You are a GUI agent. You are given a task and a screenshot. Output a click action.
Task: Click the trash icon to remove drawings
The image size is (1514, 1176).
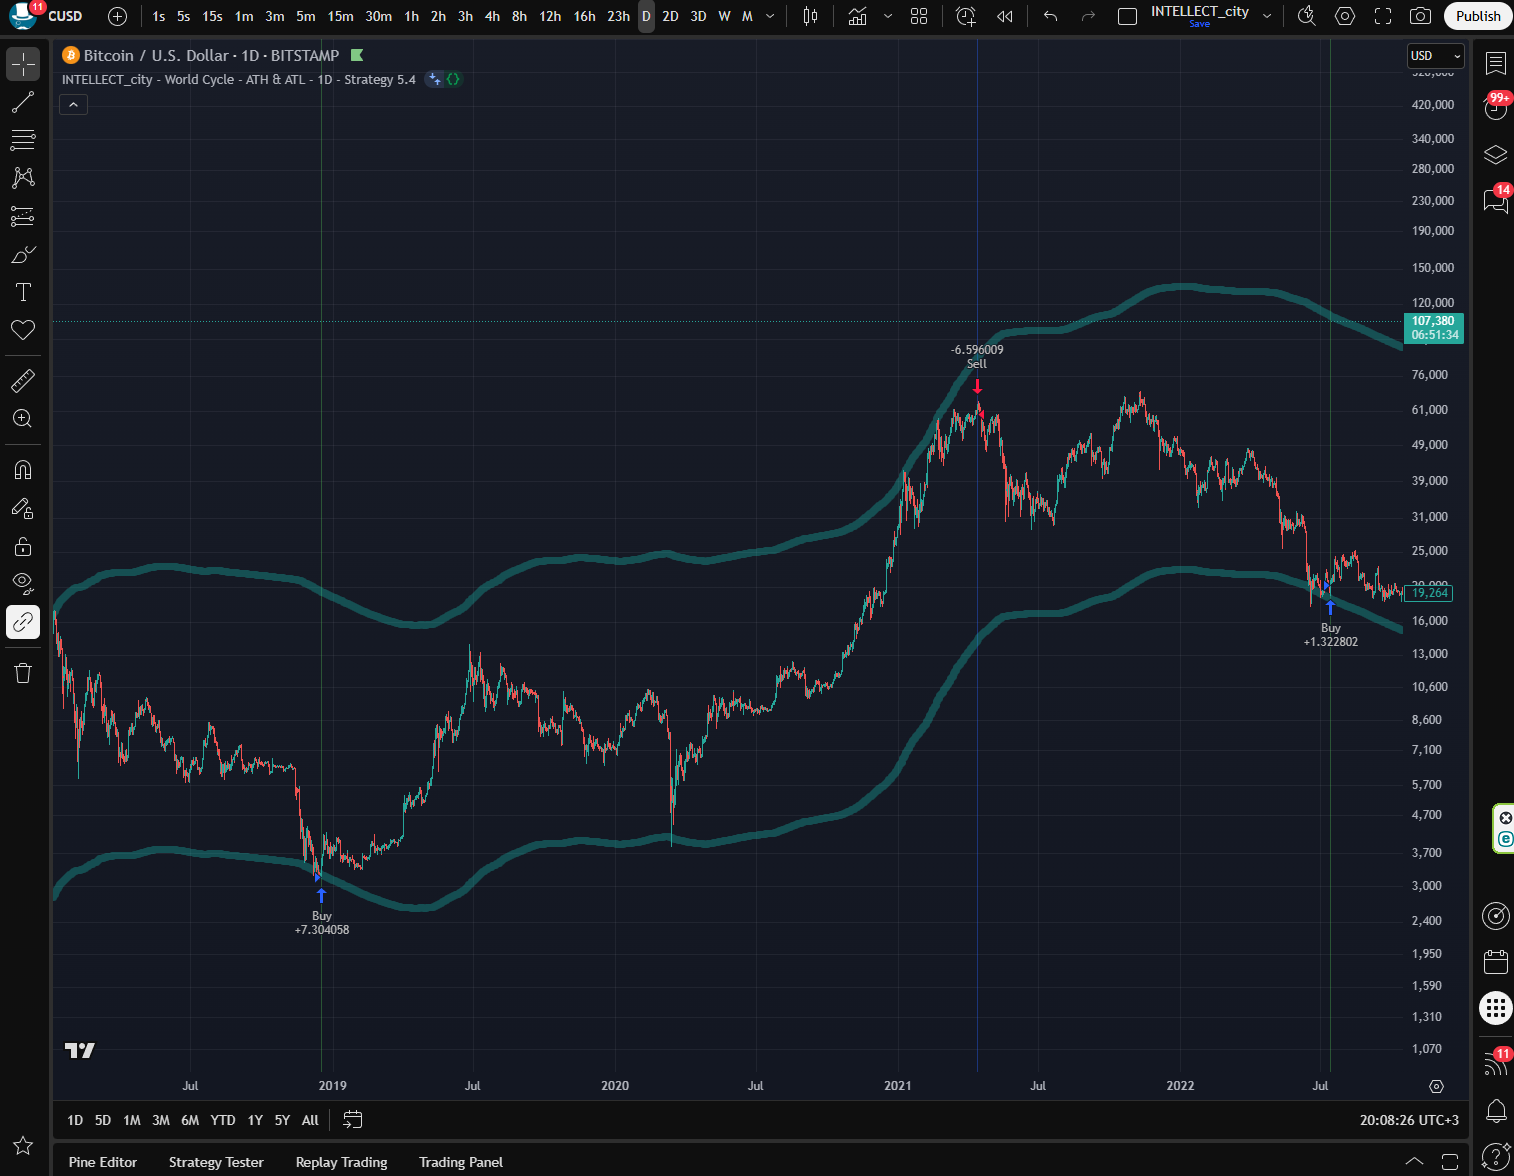pyautogui.click(x=23, y=673)
